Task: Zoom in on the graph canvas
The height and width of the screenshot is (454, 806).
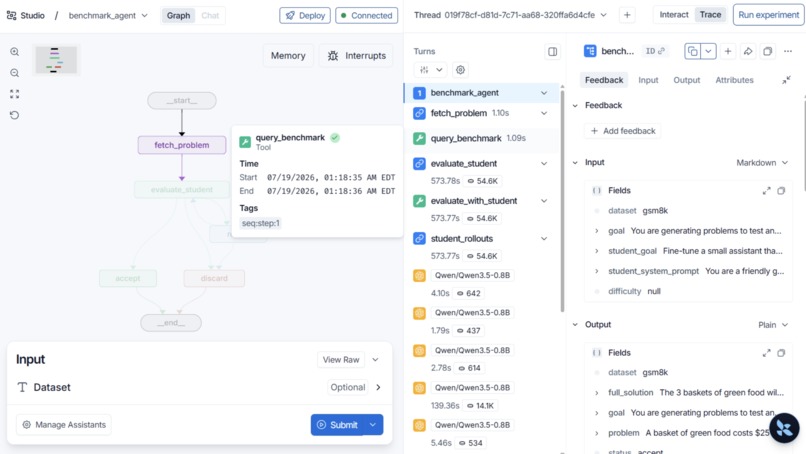Action: [14, 51]
